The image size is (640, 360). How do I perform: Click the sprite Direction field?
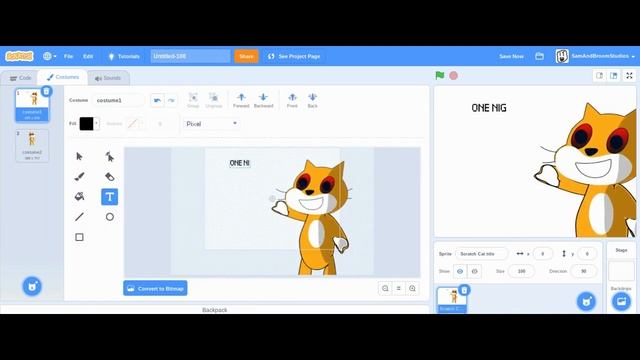(x=584, y=271)
